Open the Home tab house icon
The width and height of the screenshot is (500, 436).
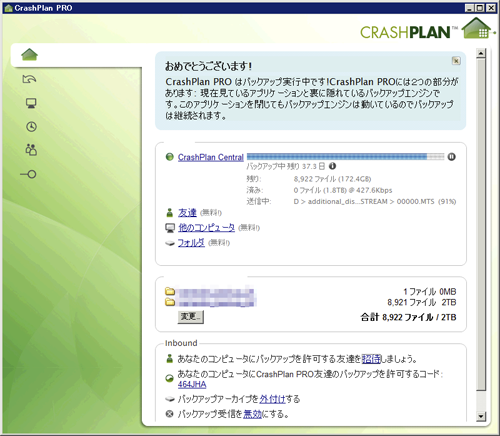click(29, 55)
